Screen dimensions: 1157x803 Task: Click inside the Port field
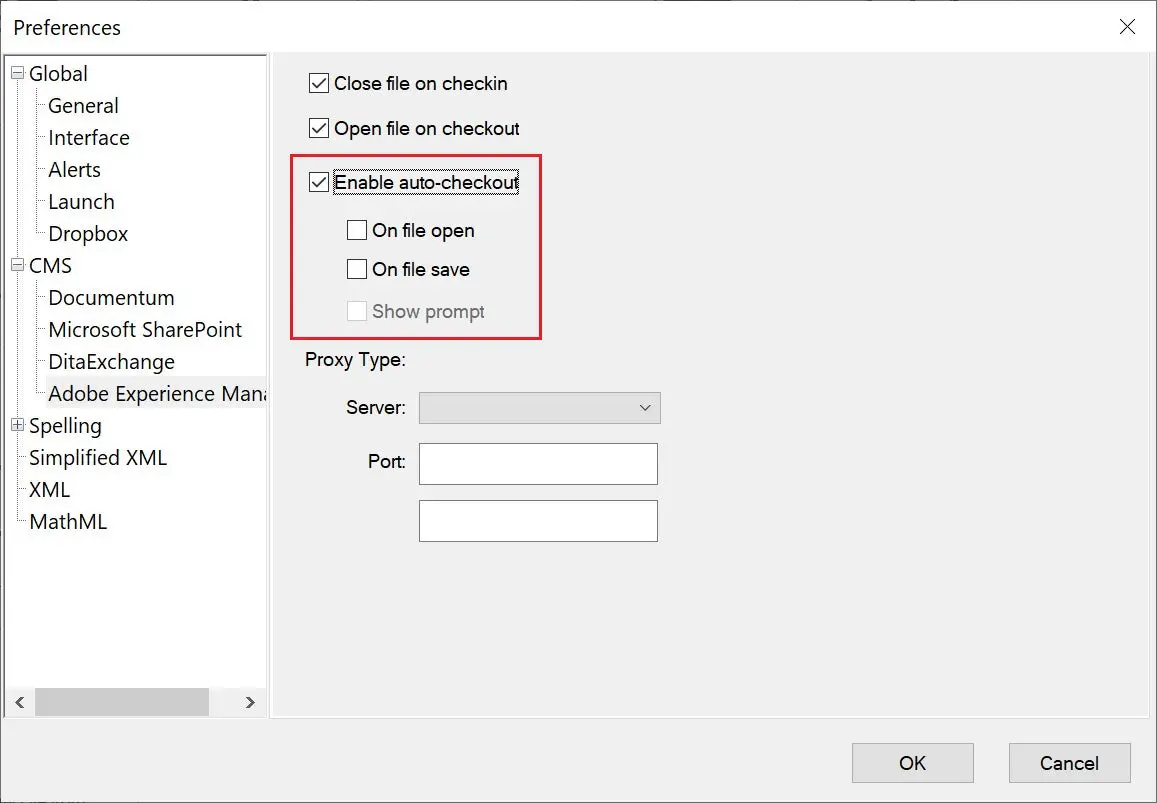click(x=537, y=463)
